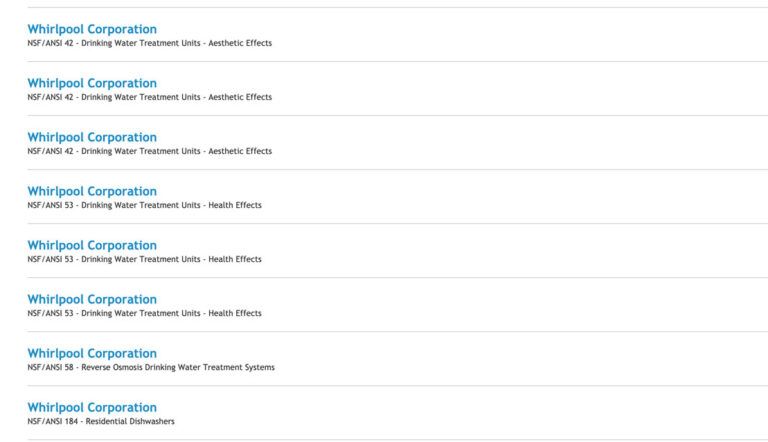This screenshot has height=442, width=768.
Task: Select the second Aesthetic Effects description line
Action: point(149,97)
